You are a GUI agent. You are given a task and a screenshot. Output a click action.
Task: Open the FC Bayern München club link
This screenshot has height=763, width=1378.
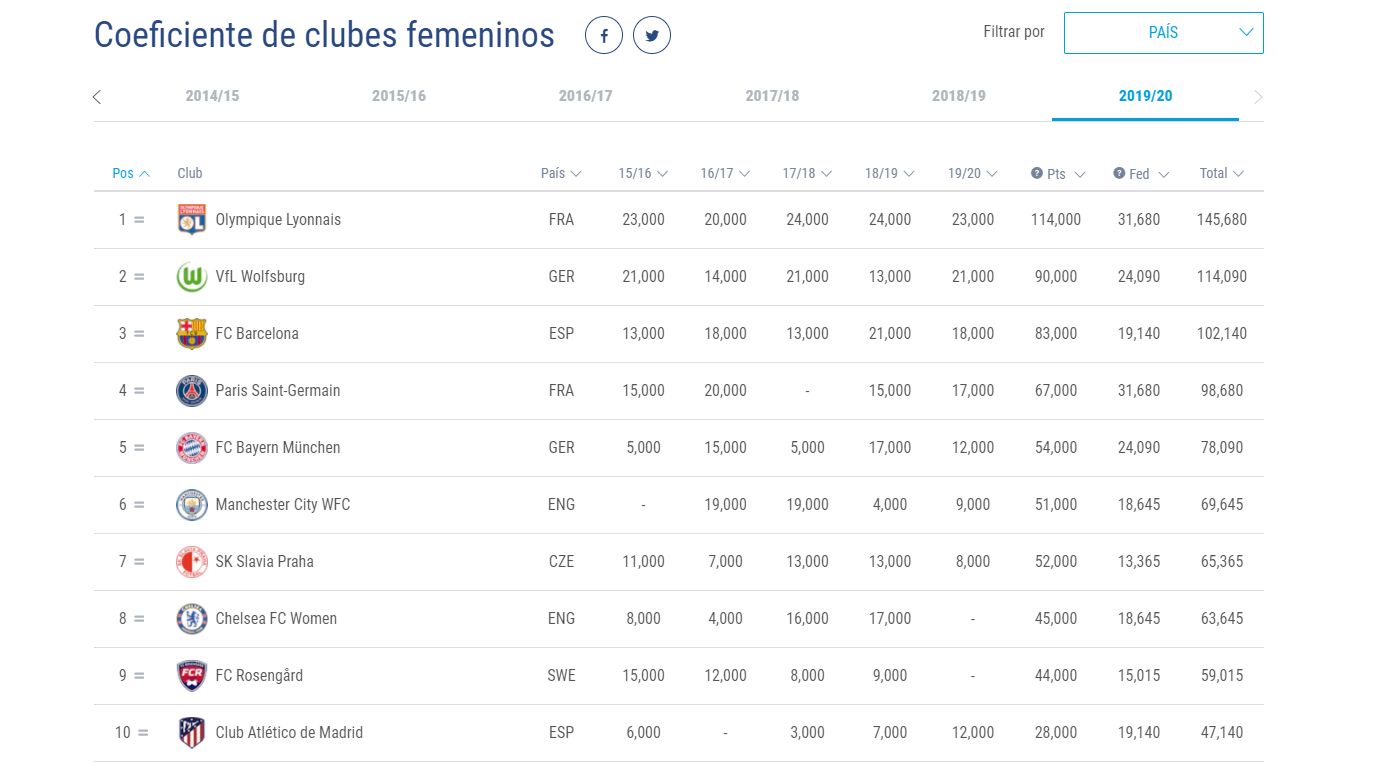(278, 447)
